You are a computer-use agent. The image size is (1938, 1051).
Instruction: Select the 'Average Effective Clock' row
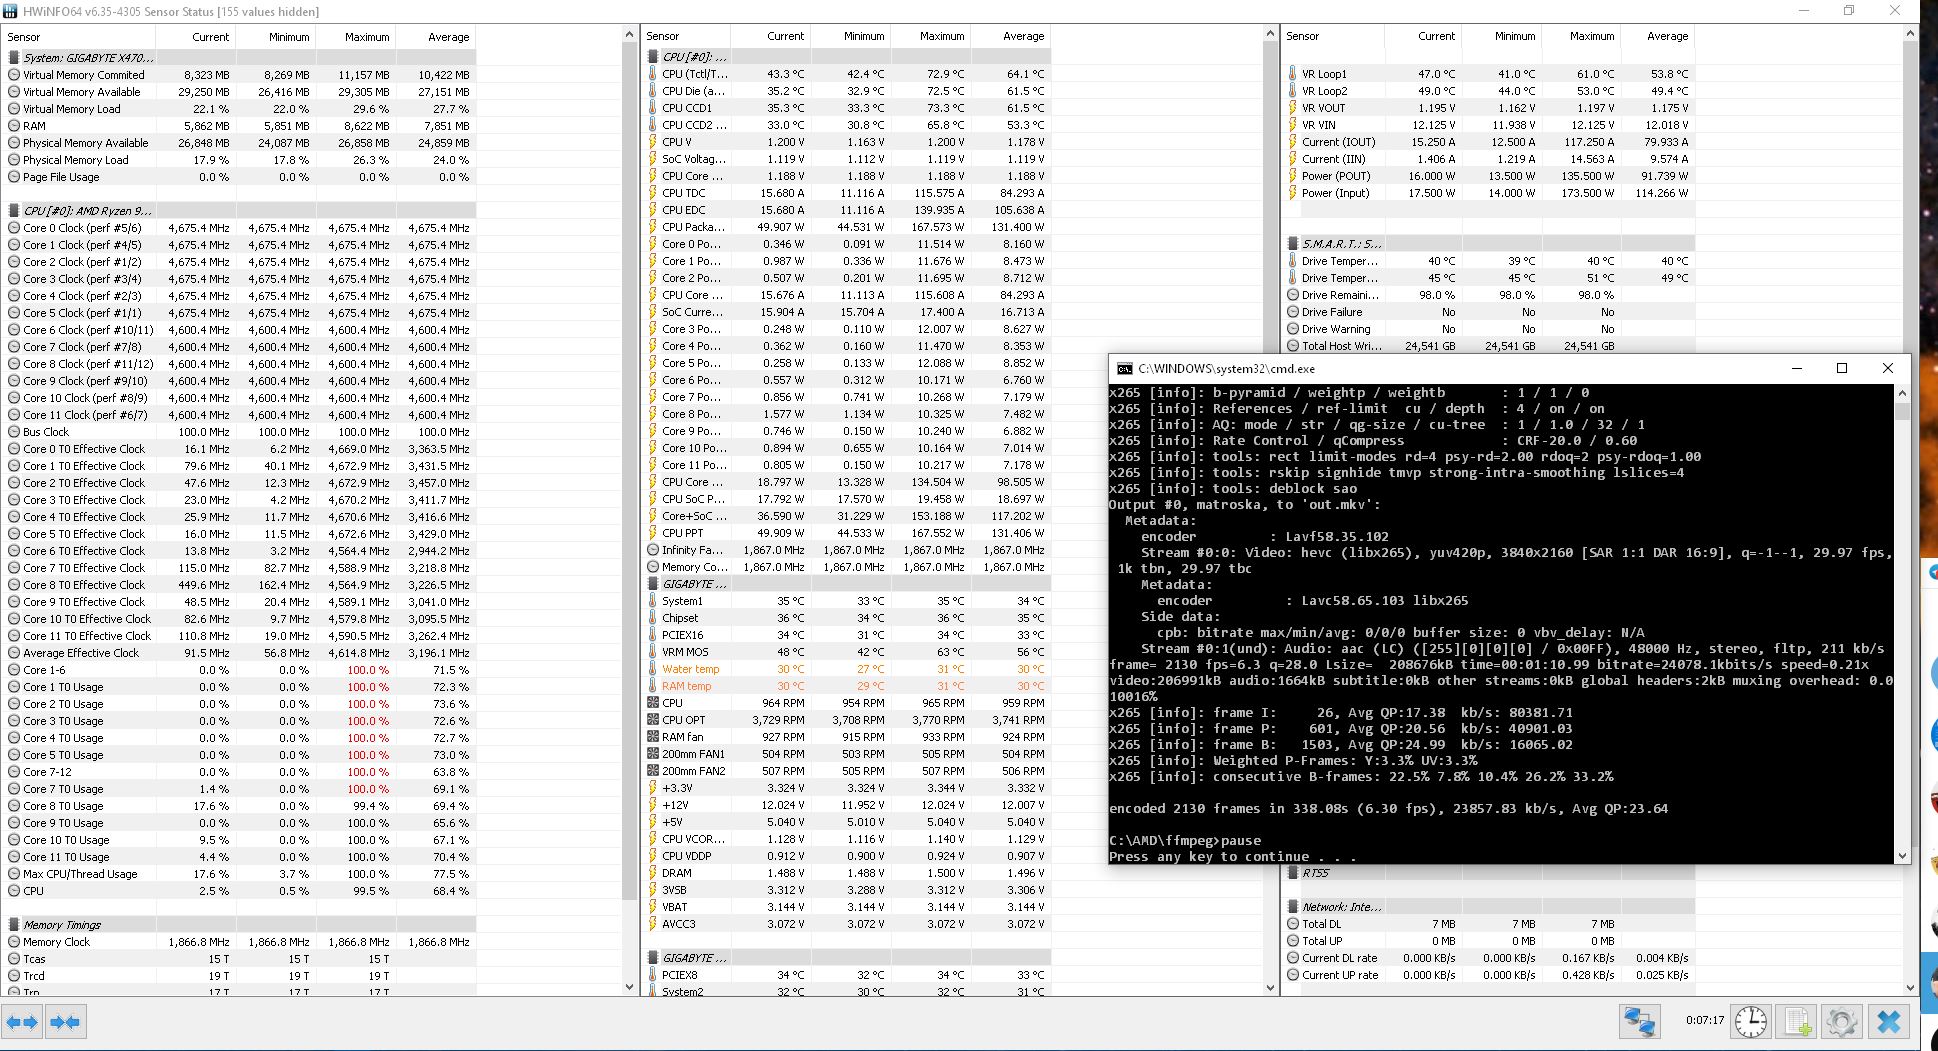click(240, 653)
